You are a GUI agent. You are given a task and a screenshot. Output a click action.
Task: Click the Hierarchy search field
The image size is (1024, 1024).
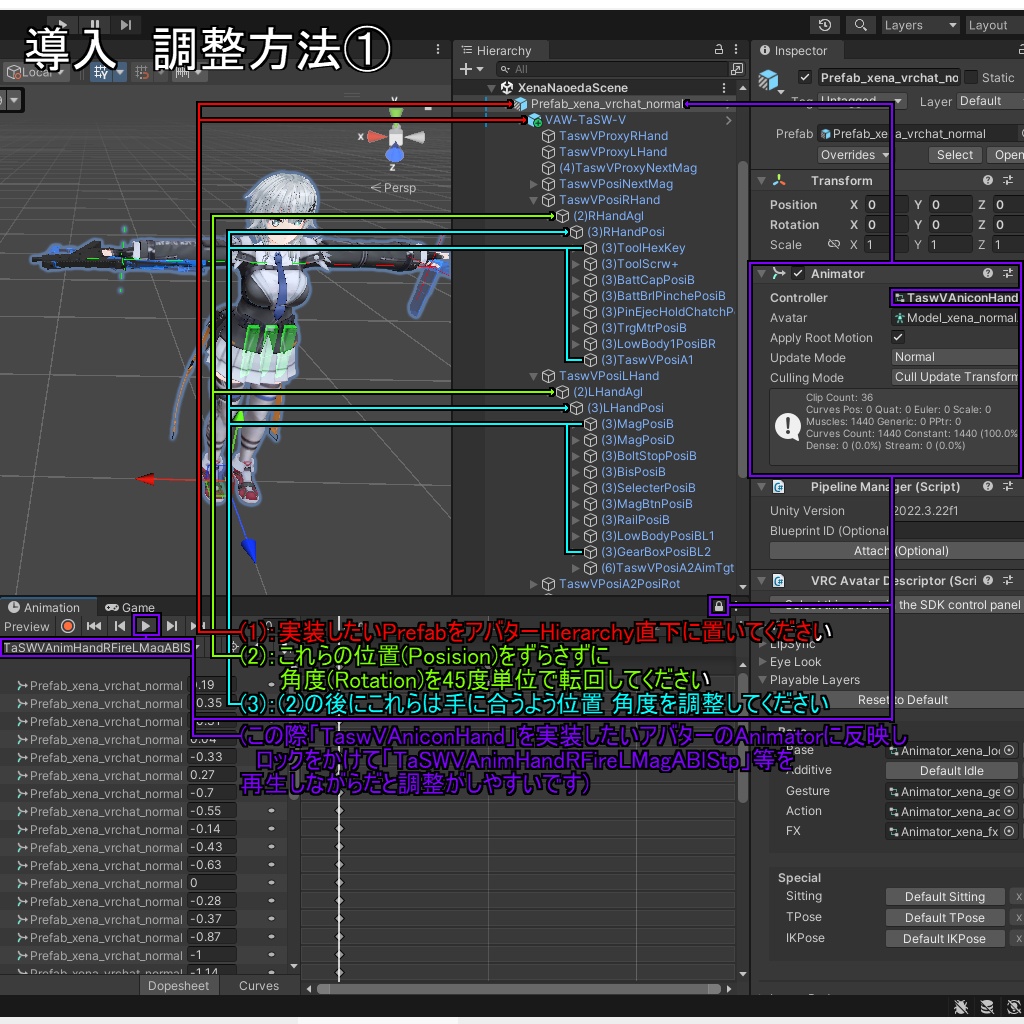tap(613, 69)
